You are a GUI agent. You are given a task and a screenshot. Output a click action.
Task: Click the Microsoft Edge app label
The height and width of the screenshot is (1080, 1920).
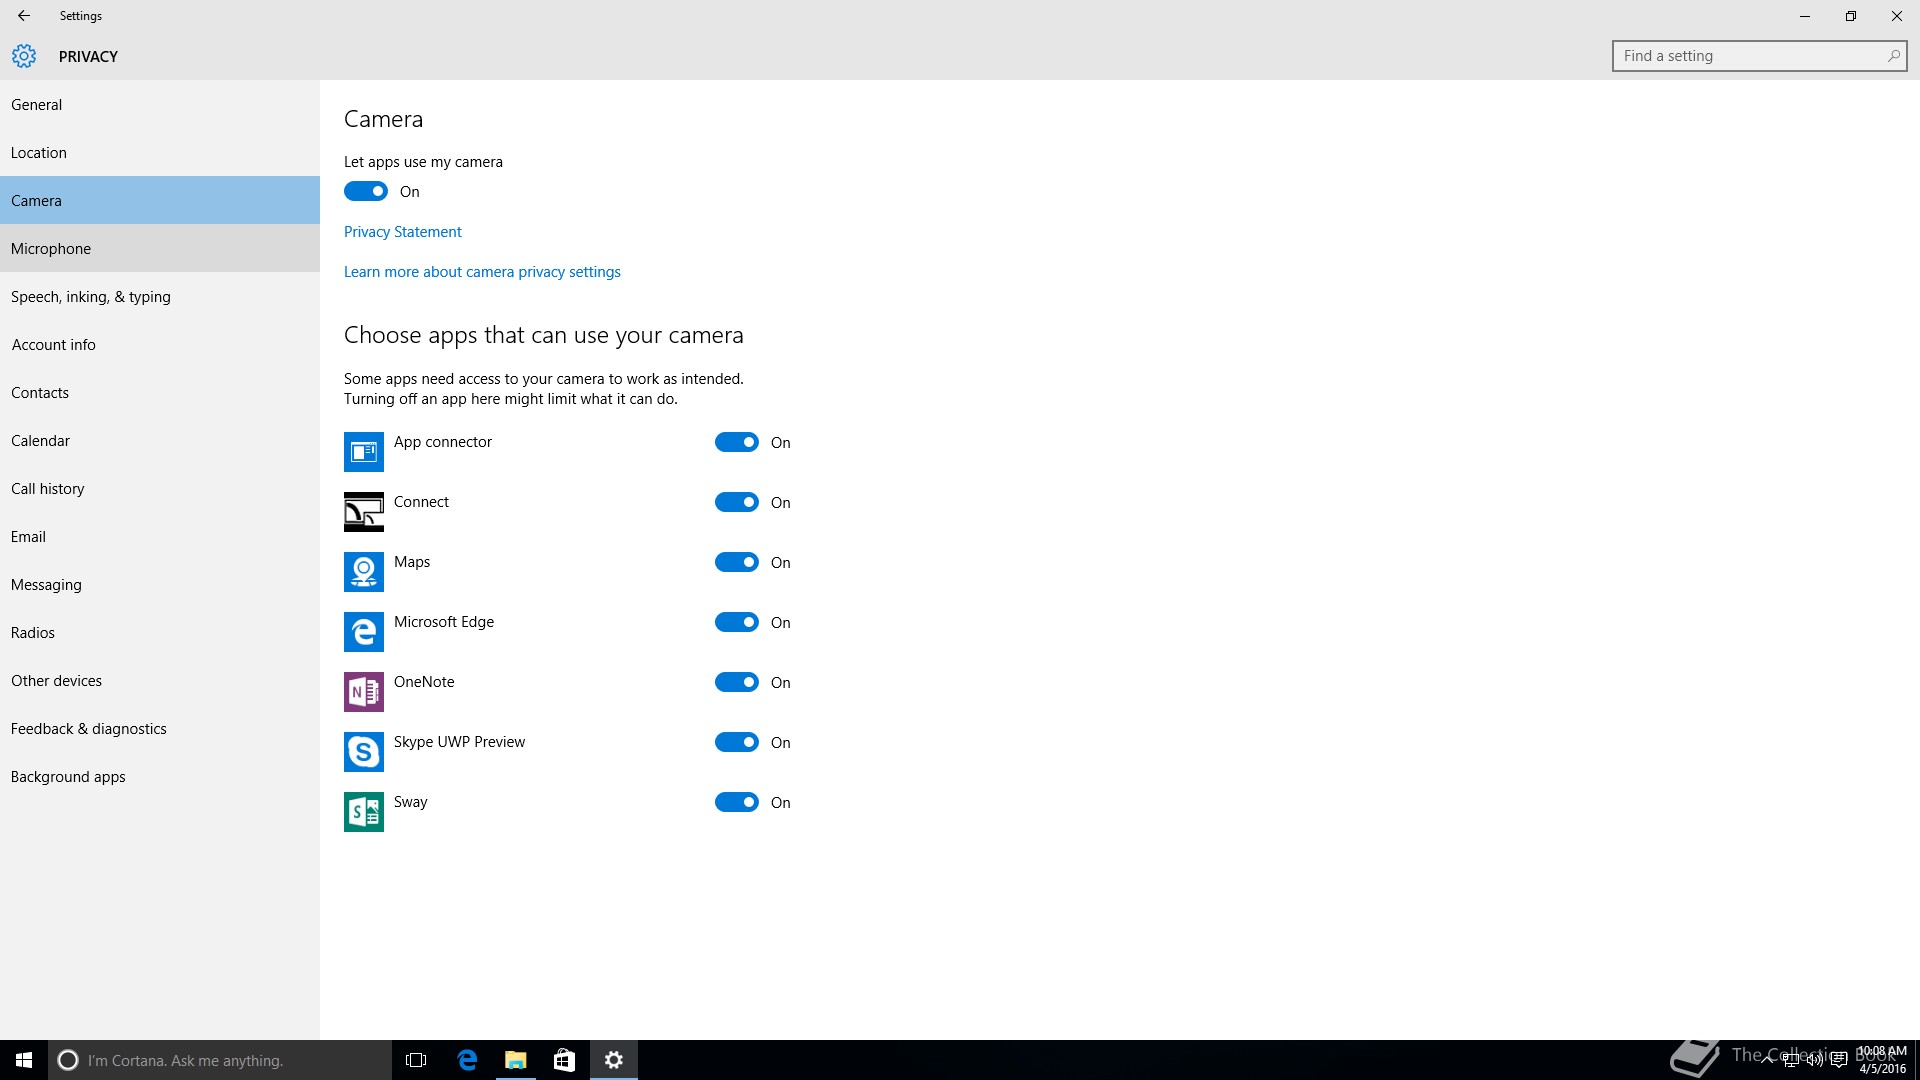point(444,621)
